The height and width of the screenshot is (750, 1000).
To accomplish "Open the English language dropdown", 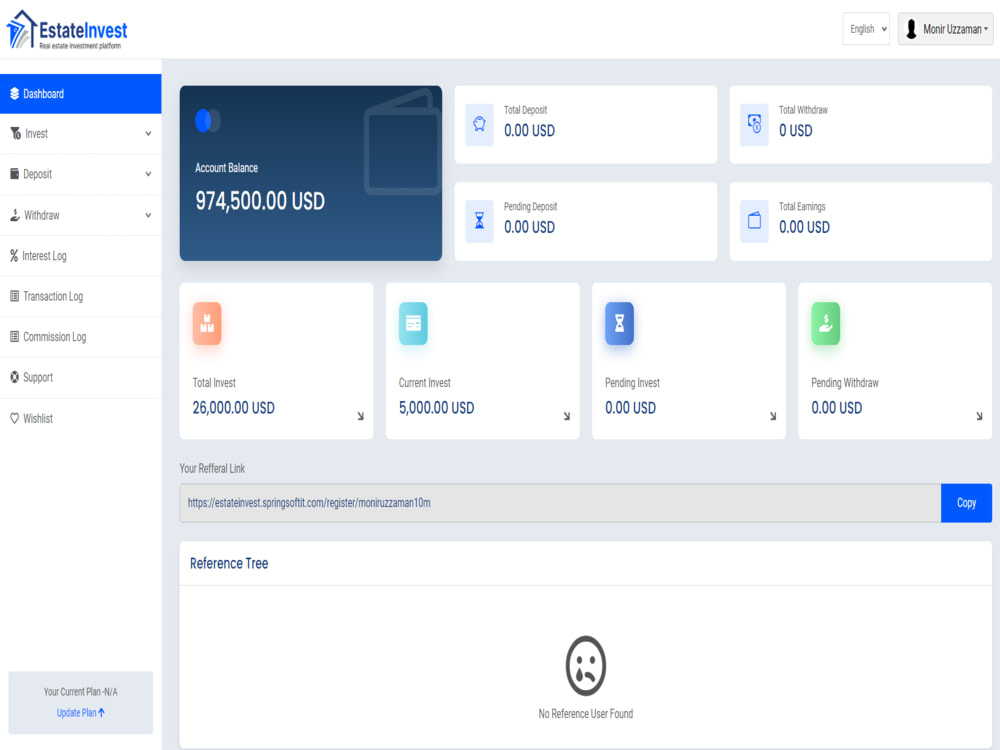I will pos(865,29).
